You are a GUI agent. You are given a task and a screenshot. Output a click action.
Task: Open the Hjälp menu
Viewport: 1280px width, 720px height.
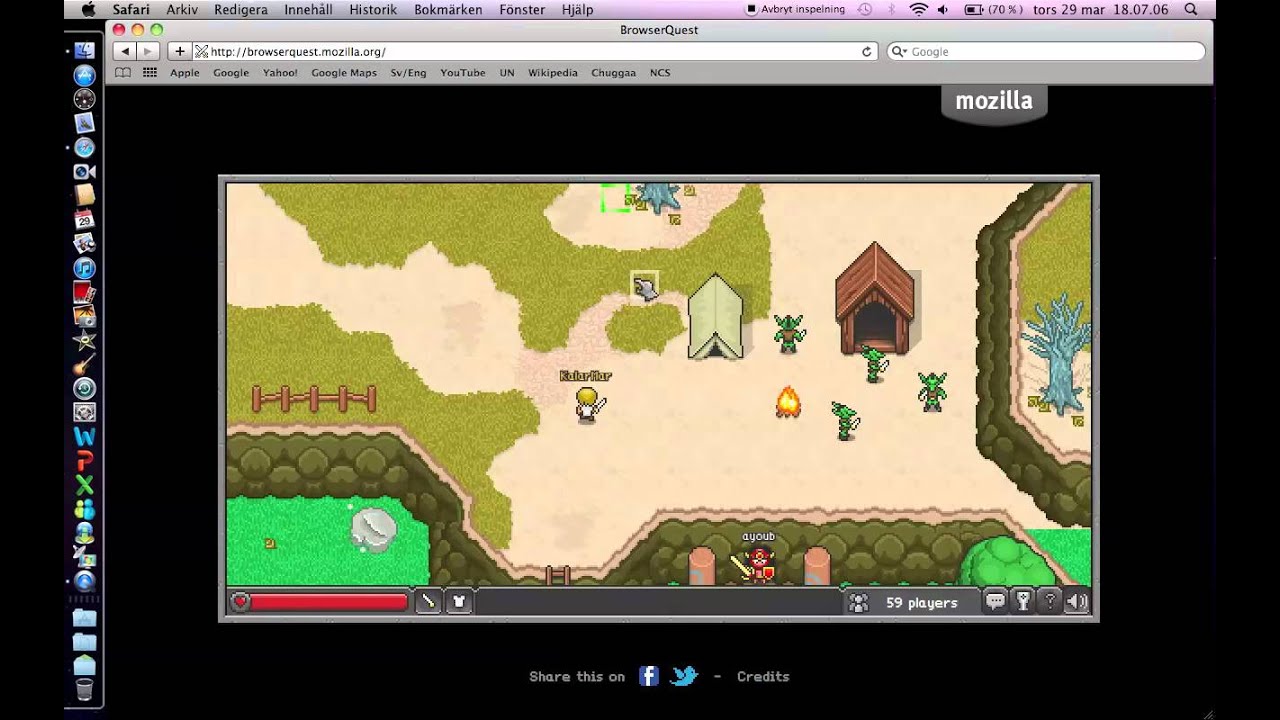click(577, 9)
